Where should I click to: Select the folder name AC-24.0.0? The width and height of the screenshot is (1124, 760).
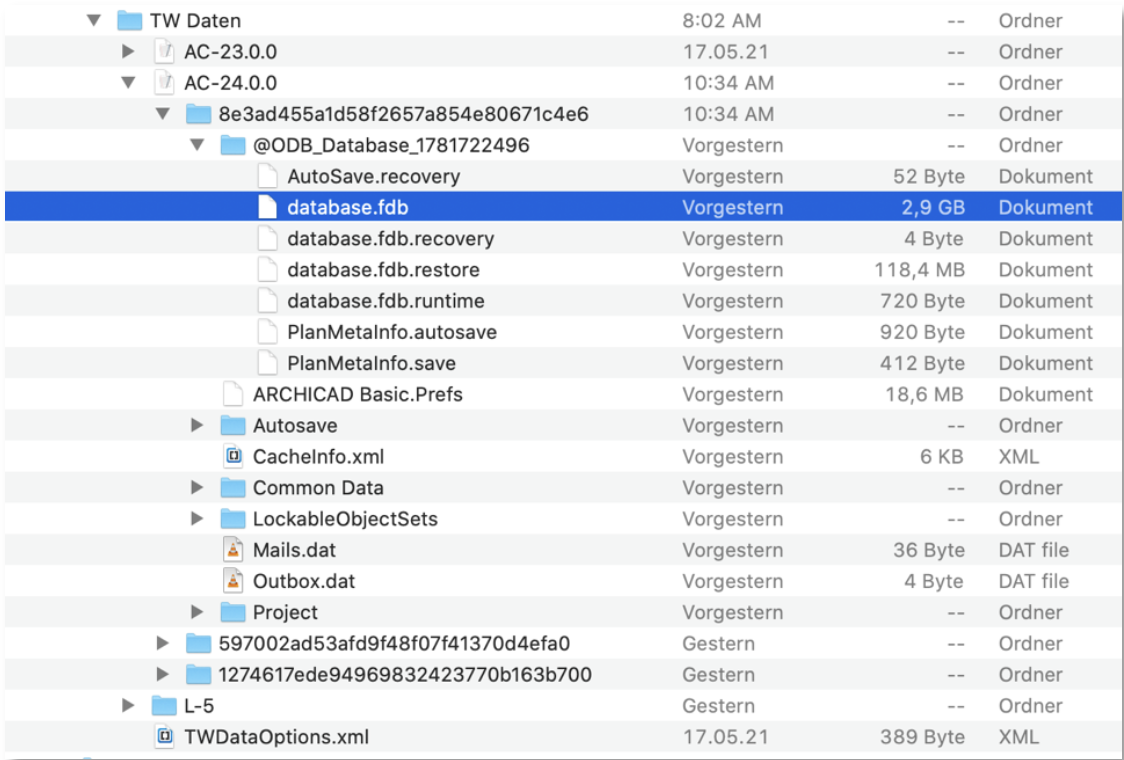coord(230,83)
